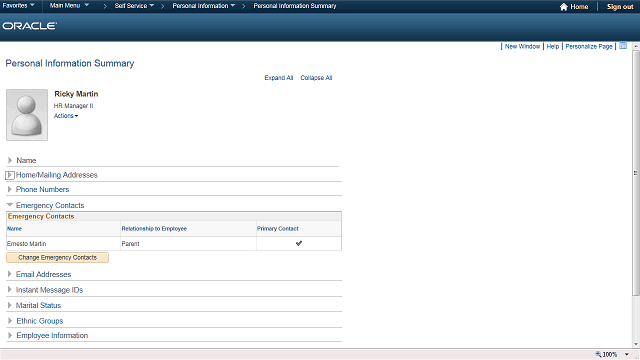Click the Change Emergency Contacts button

click(x=58, y=258)
